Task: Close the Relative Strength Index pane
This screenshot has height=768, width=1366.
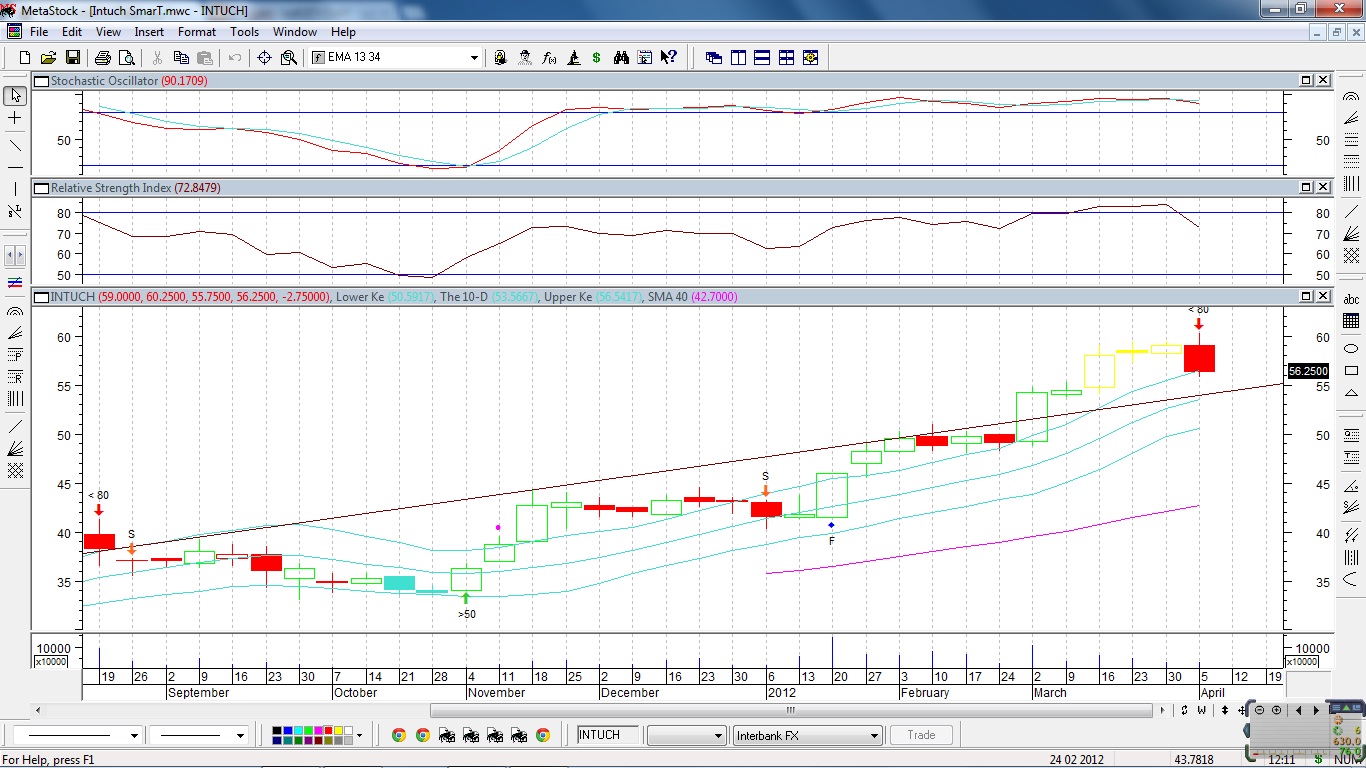Action: [1323, 187]
